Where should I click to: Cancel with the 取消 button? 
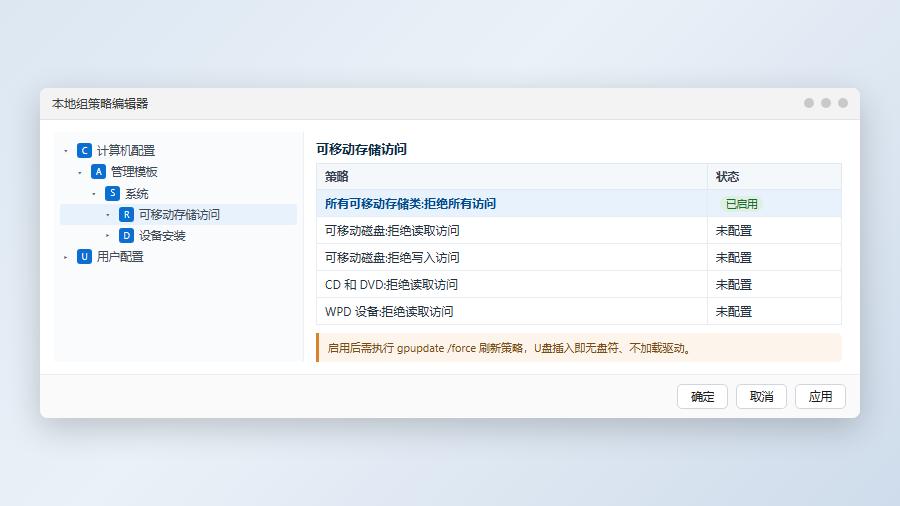click(x=761, y=396)
